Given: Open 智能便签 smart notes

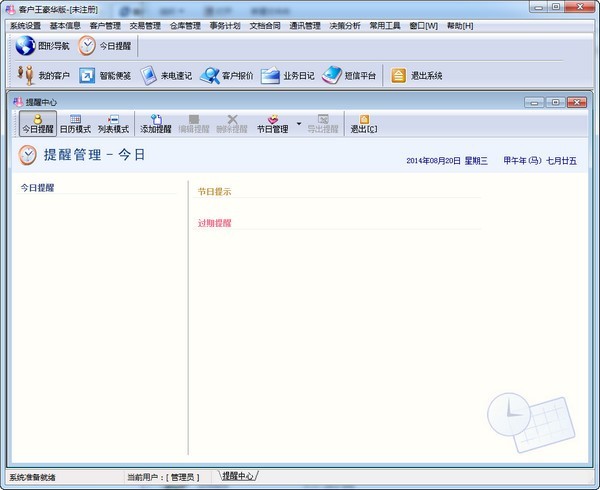Looking at the screenshot, I should tap(105, 76).
